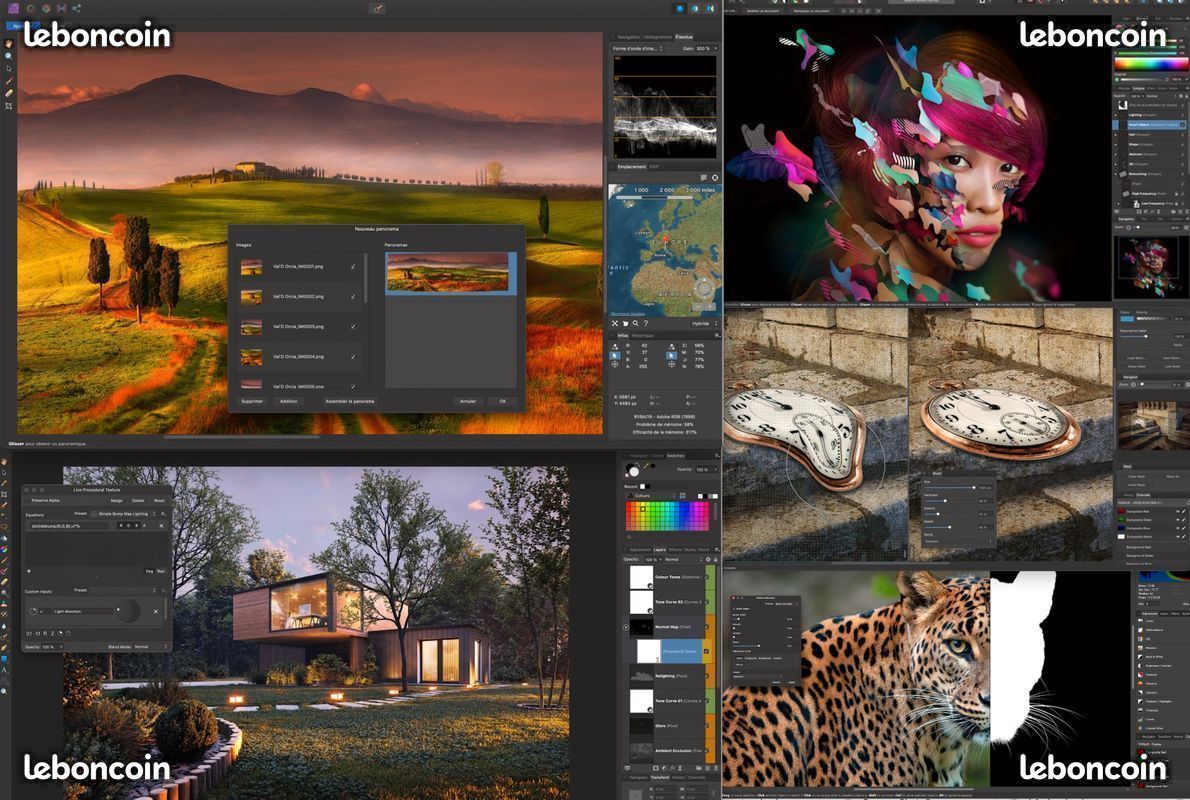Click the hue spectrum bar in the portrait window

1151,64
